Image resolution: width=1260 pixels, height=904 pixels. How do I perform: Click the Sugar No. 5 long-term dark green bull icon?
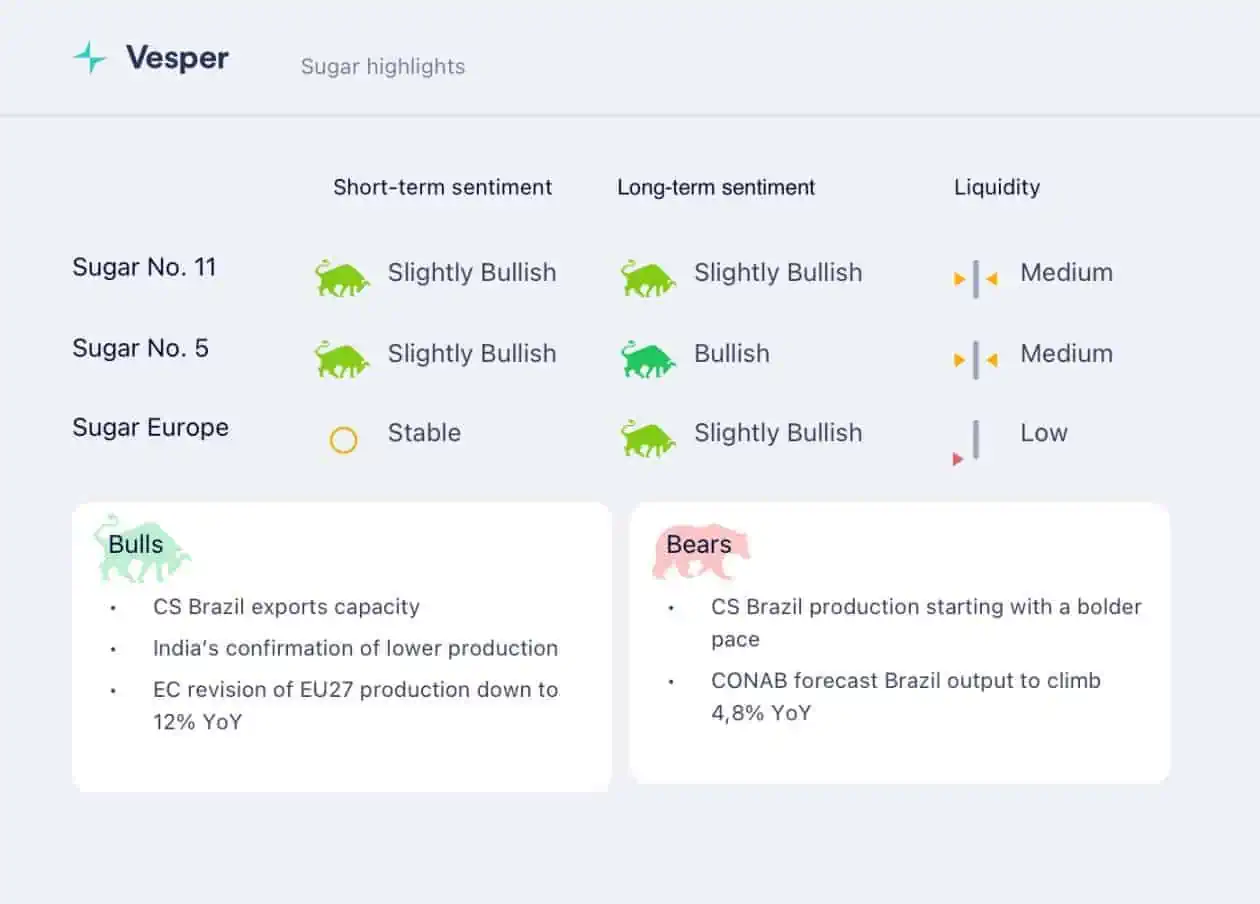648,358
